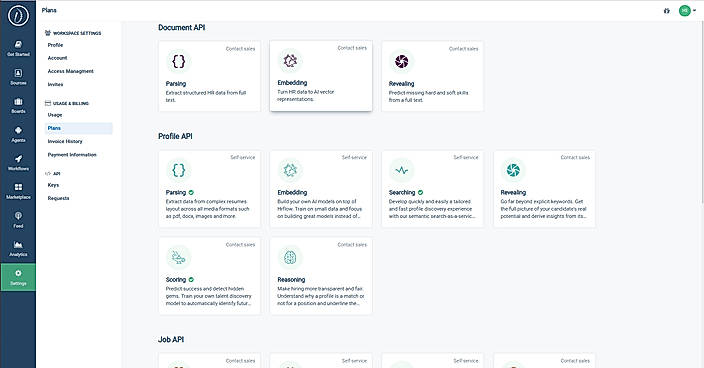The width and height of the screenshot is (704, 368).
Task: Click the Workspace Settings group header
Action: (73, 33)
